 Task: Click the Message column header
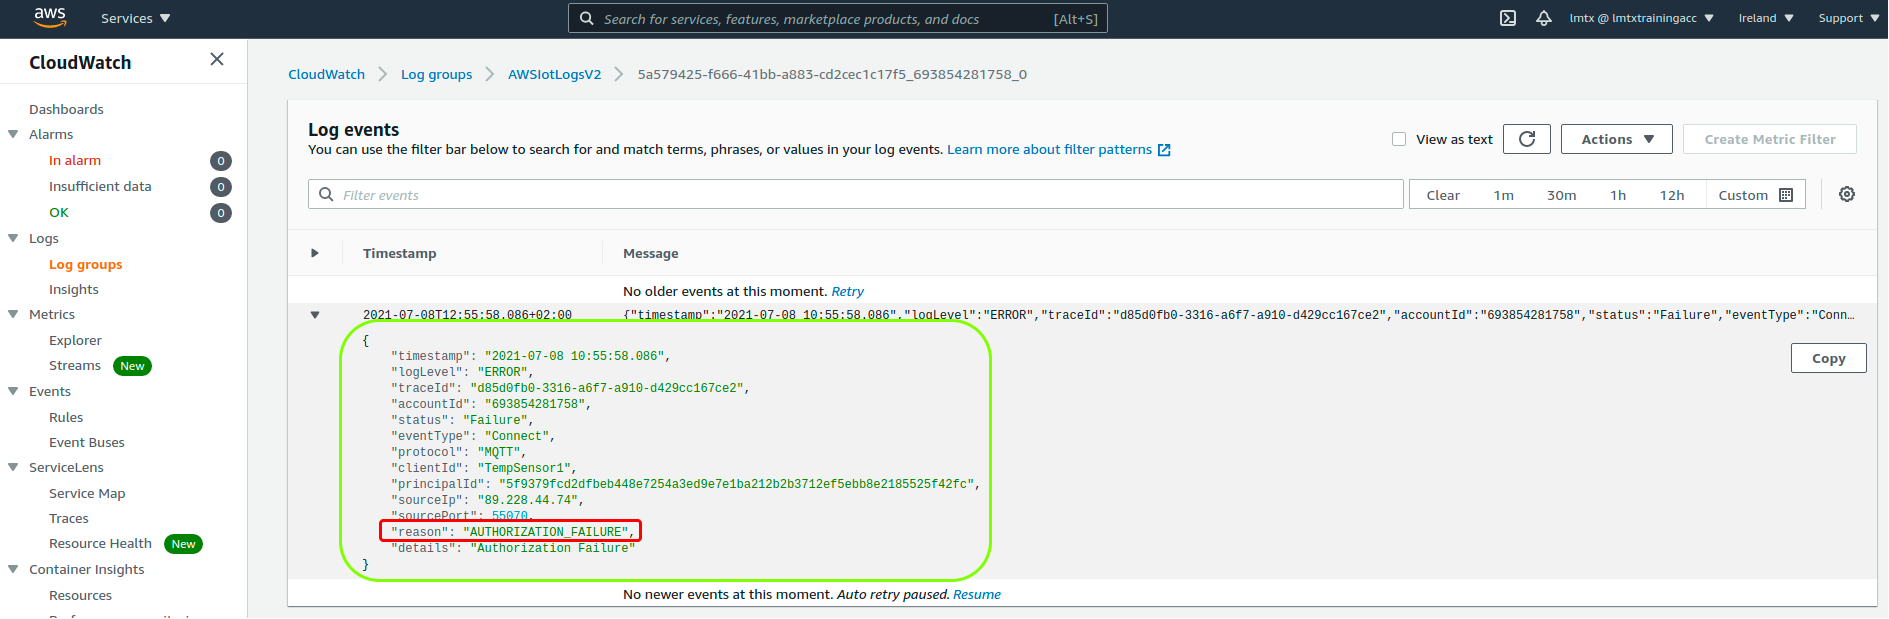click(650, 253)
